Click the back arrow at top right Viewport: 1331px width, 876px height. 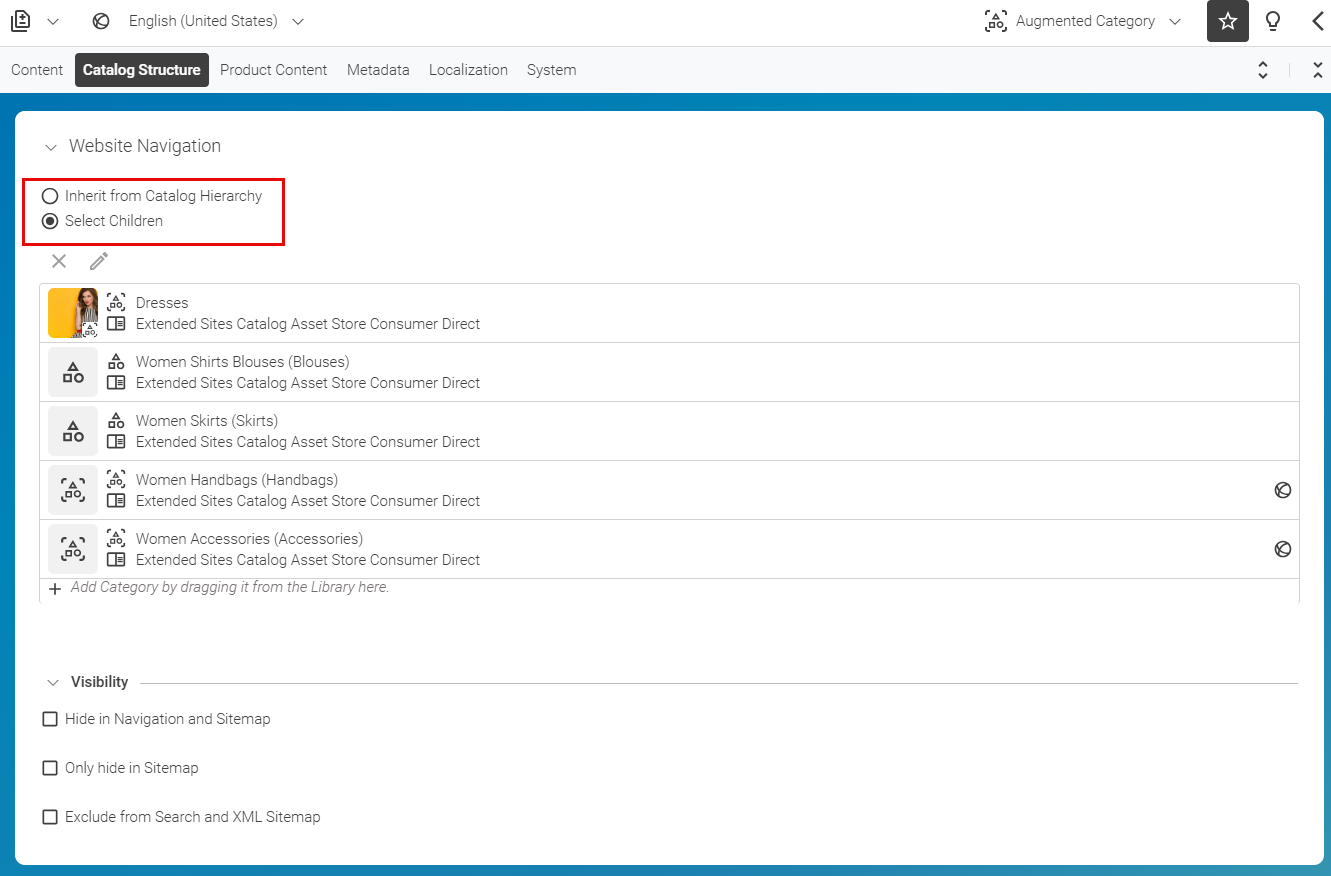click(x=1317, y=20)
